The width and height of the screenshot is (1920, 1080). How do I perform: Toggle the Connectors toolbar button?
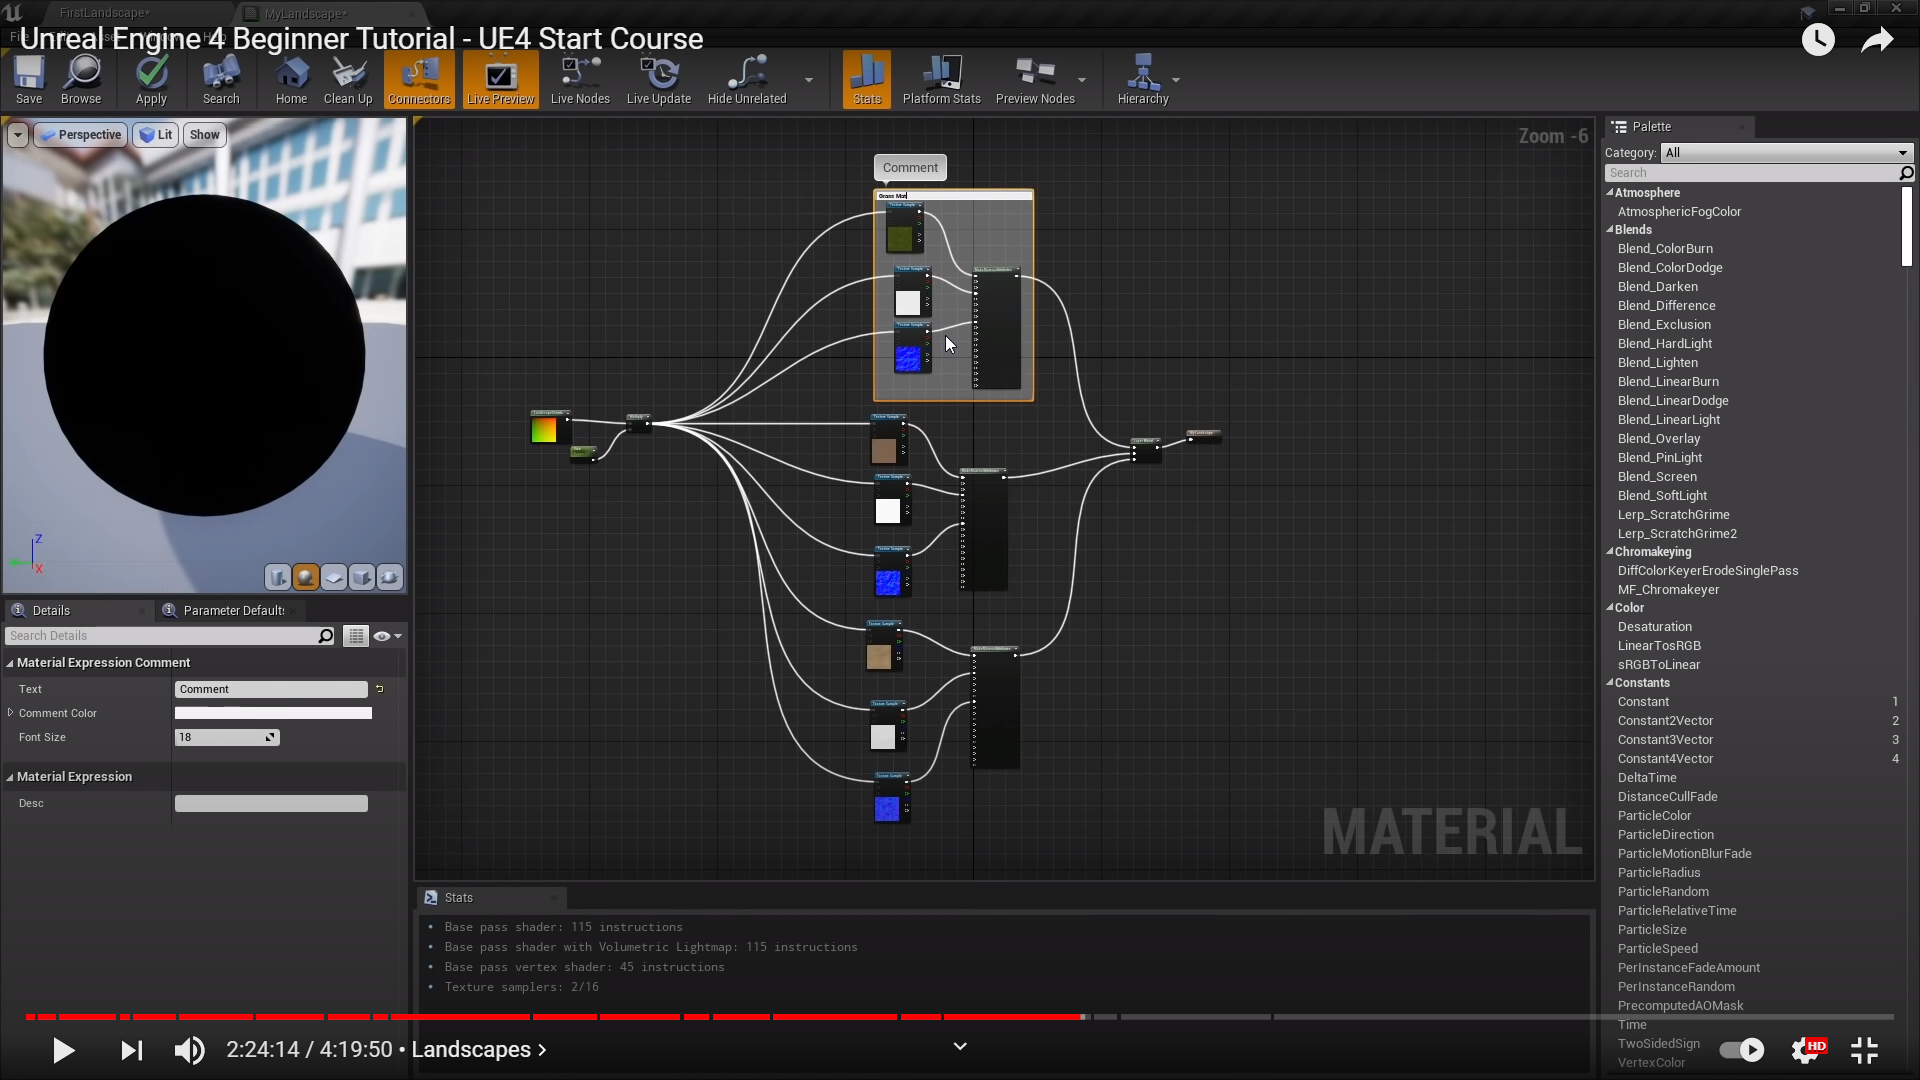pyautogui.click(x=419, y=80)
